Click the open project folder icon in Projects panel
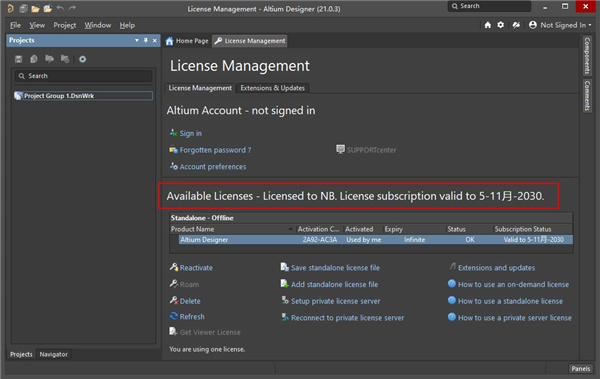Screen dimensions: 600x379 [49, 59]
